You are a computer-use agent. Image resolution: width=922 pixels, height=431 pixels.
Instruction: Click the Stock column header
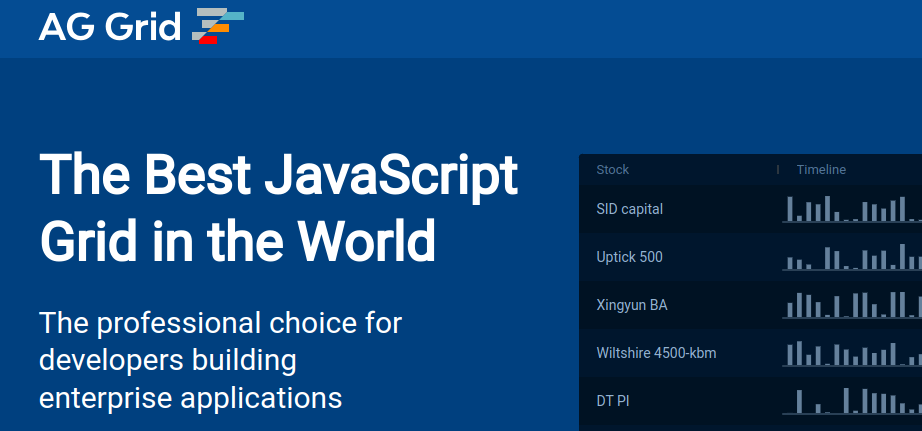pyautogui.click(x=613, y=169)
